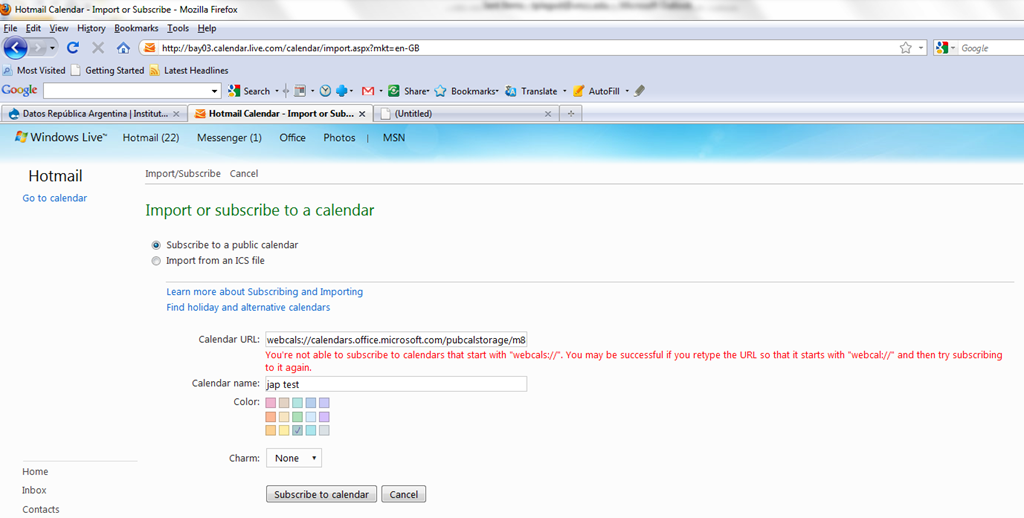Select Import from an ICS file option
This screenshot has width=1024, height=518.
[155, 261]
